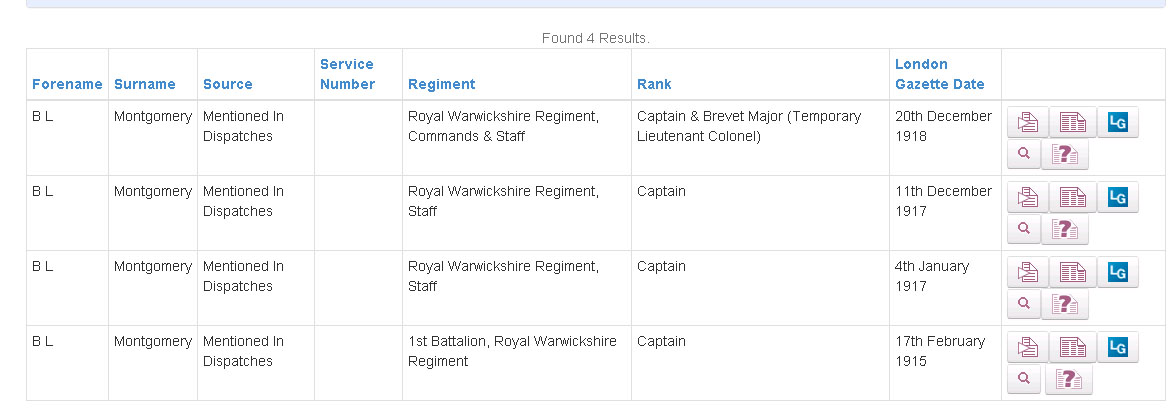The image size is (1174, 420).
Task: Open table document icon in the 1918 row
Action: click(1072, 123)
